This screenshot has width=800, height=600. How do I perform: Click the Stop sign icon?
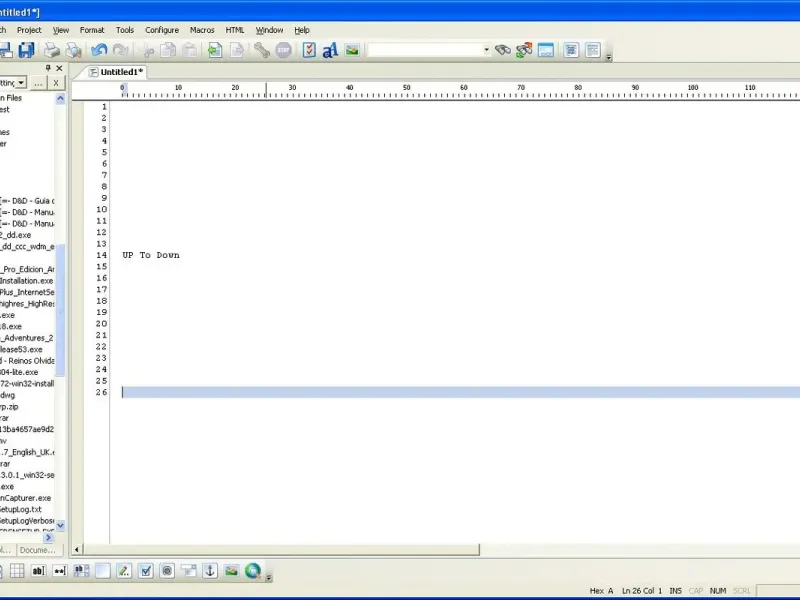tap(283, 50)
